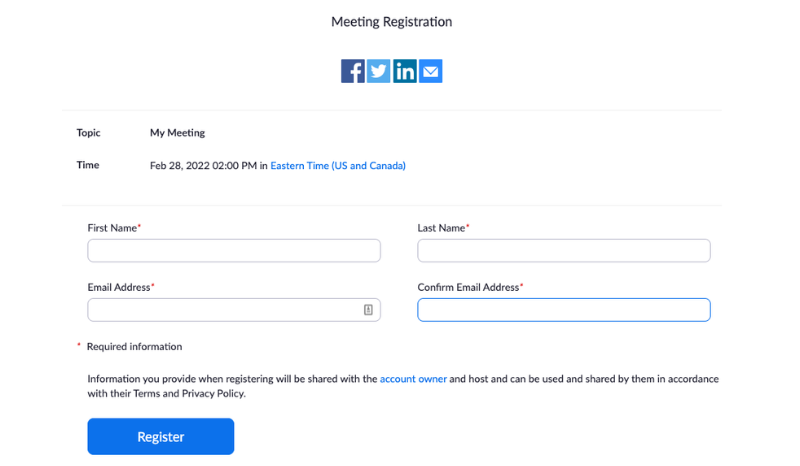Open the account owner link

[413, 379]
